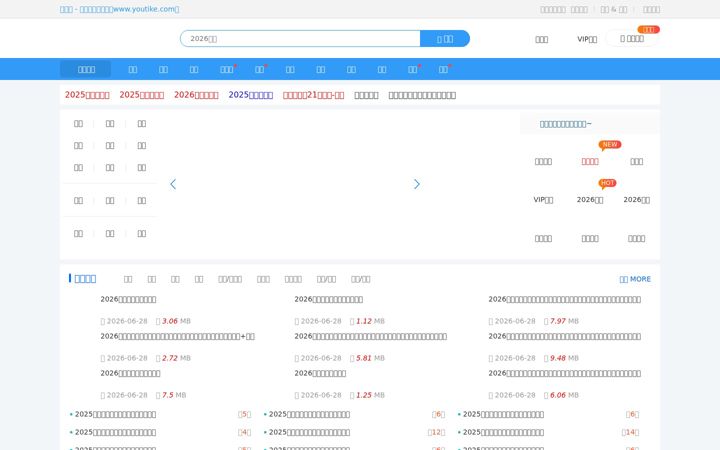Open the 6.06 MB document entry
The width and height of the screenshot is (720, 450).
pos(564,373)
